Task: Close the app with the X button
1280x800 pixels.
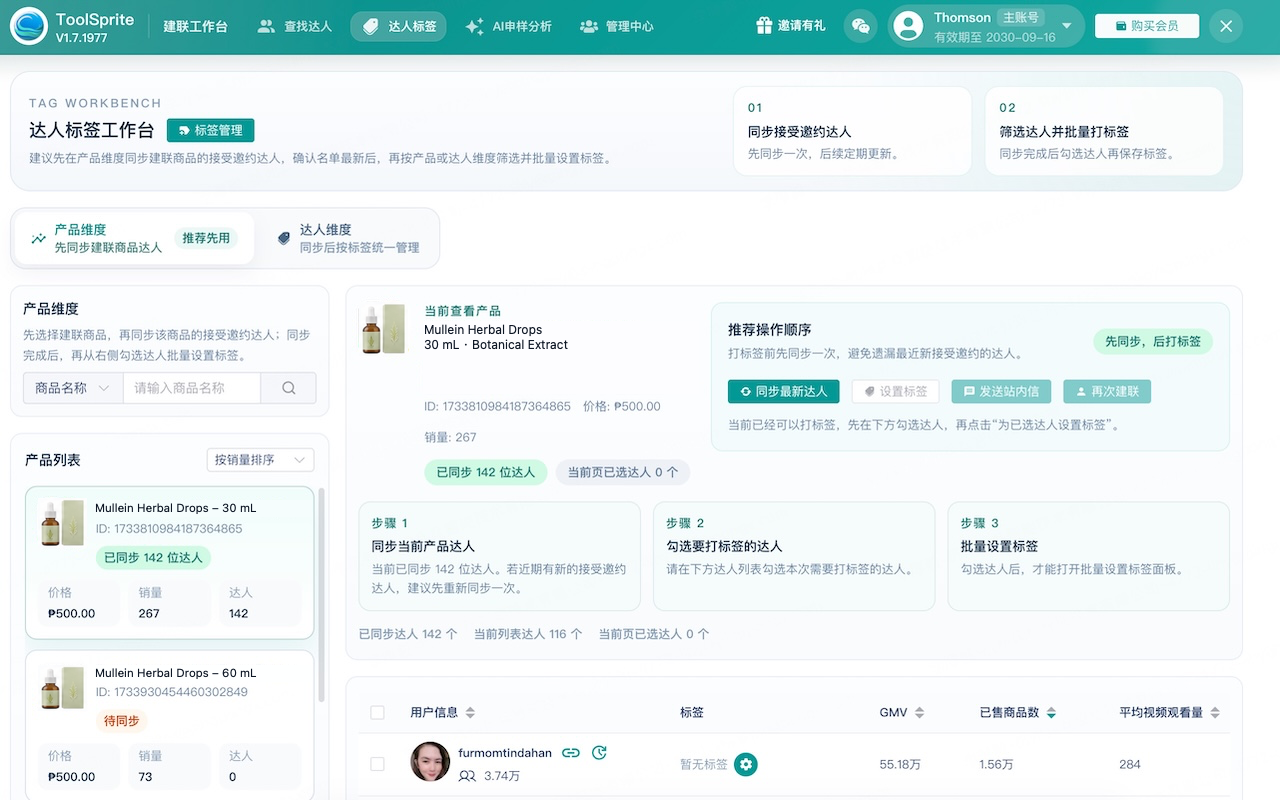Action: pyautogui.click(x=1226, y=26)
